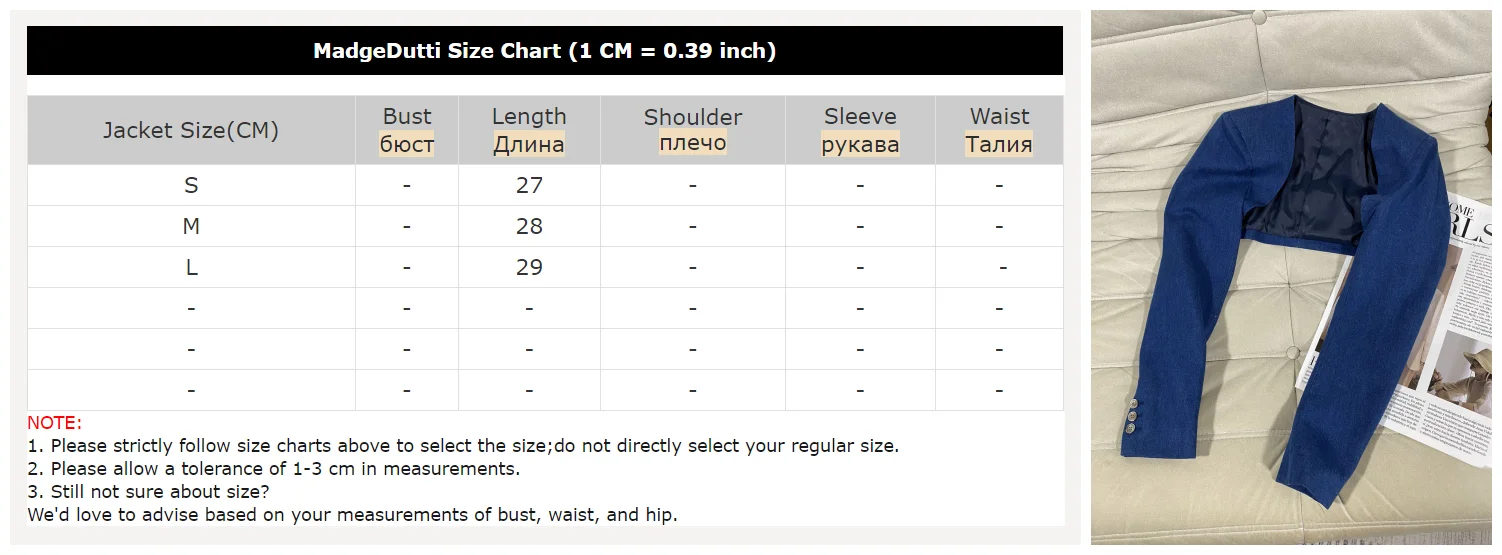
Task: Select the size S row label
Action: (191, 185)
